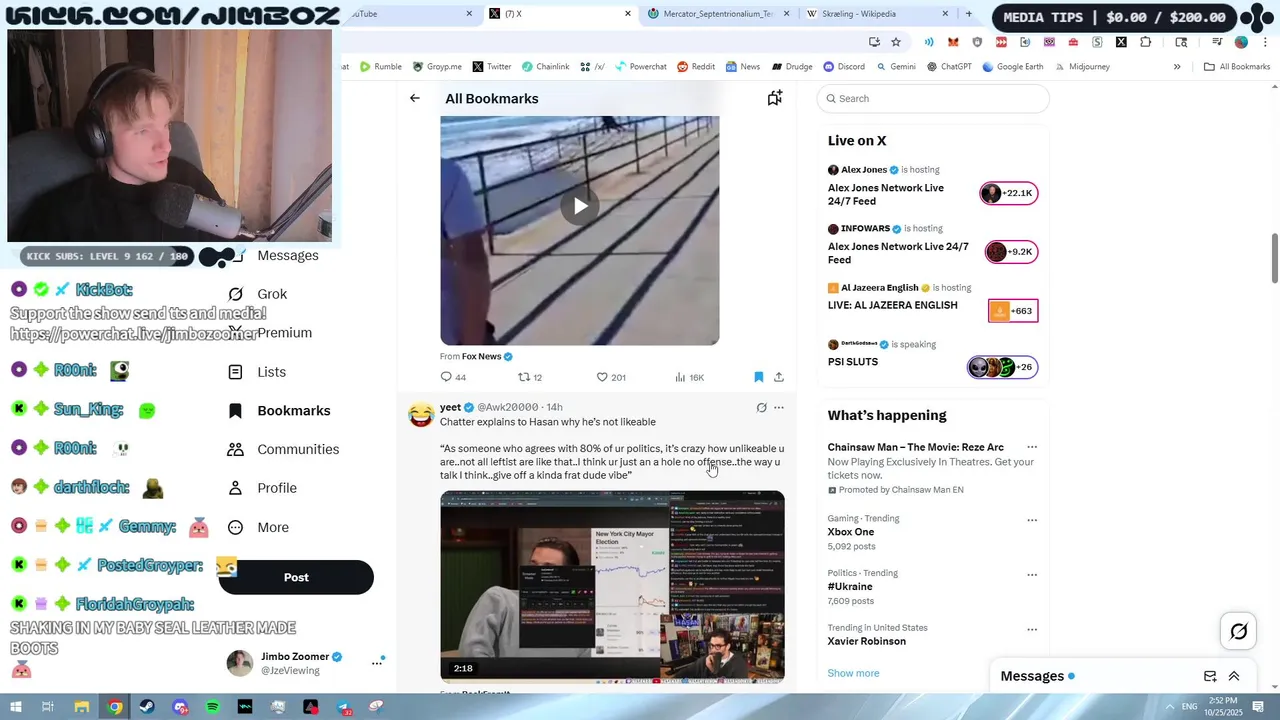1280x720 pixels.
Task: View analytics for the Fox News post (16K)
Action: point(689,377)
